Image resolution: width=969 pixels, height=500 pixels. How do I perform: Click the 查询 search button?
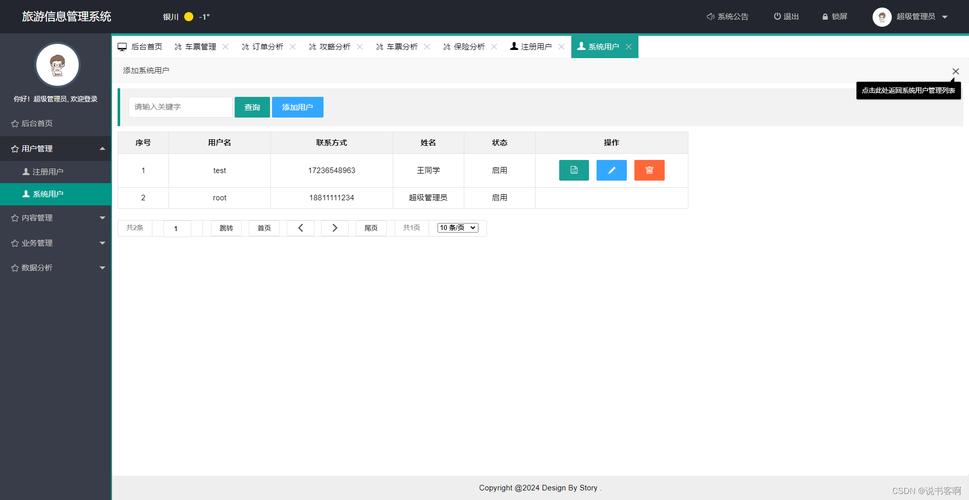tap(252, 107)
